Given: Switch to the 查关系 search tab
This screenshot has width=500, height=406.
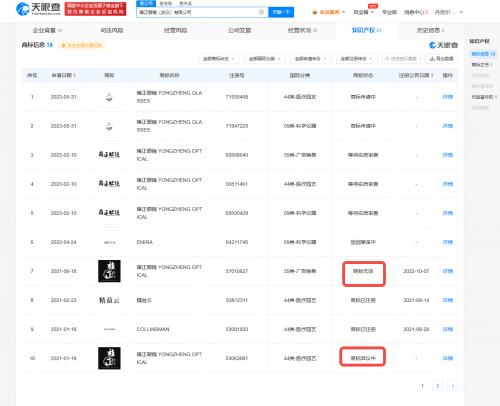Looking at the screenshot, I should pyautogui.click(x=185, y=3).
